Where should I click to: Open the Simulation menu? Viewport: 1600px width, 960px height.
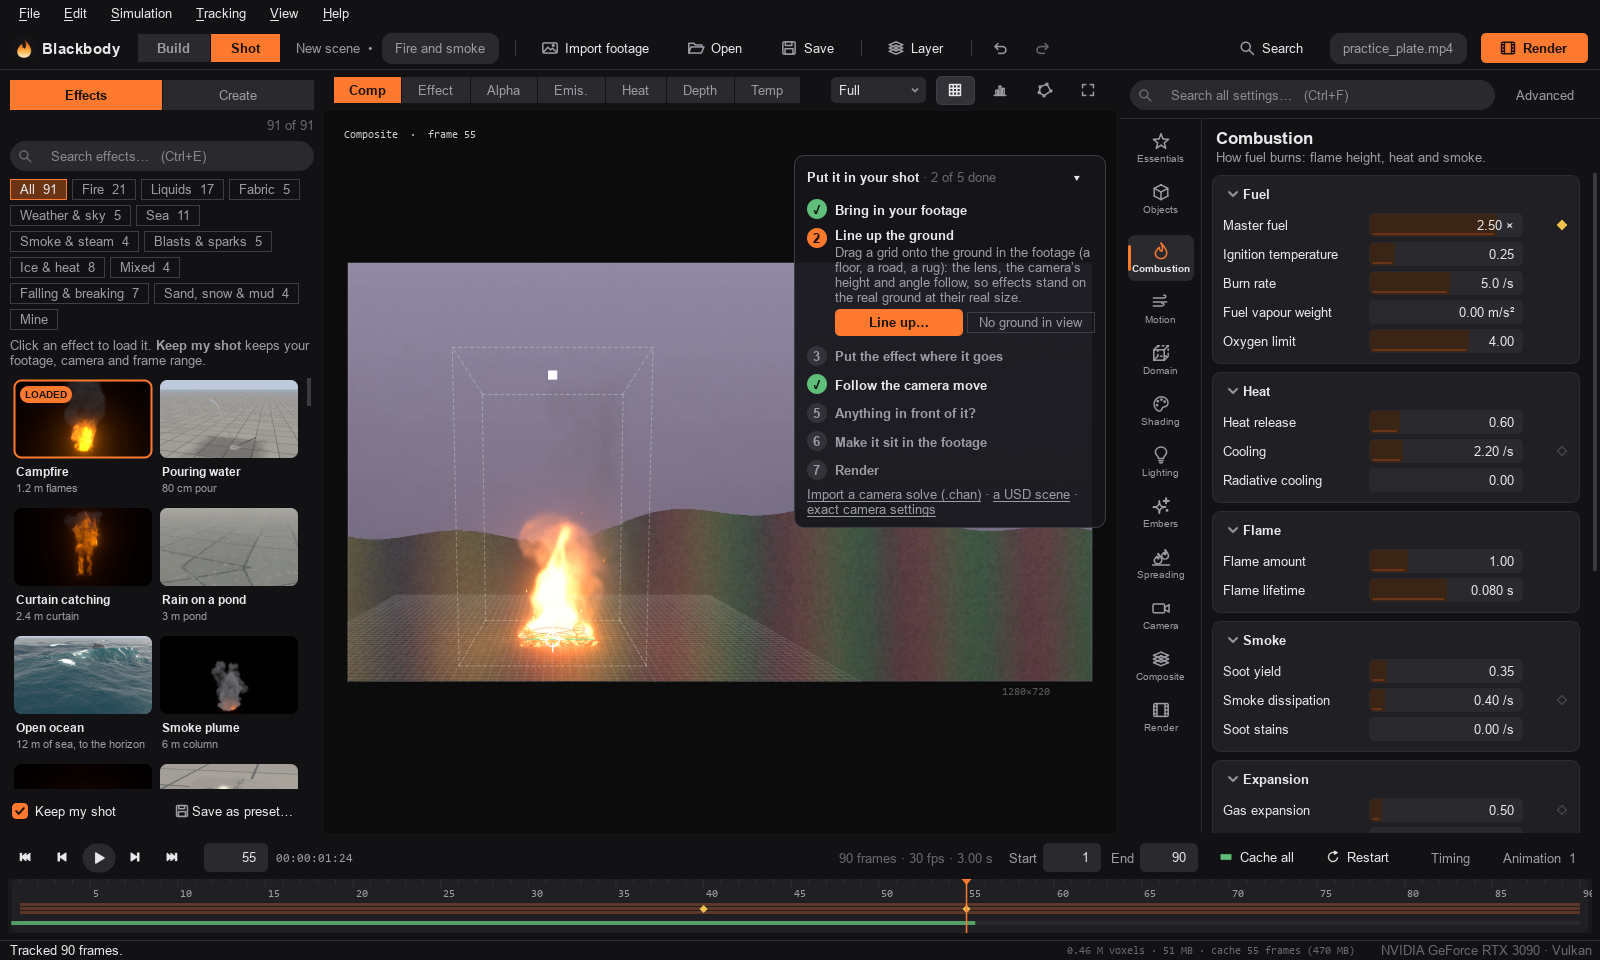click(141, 13)
